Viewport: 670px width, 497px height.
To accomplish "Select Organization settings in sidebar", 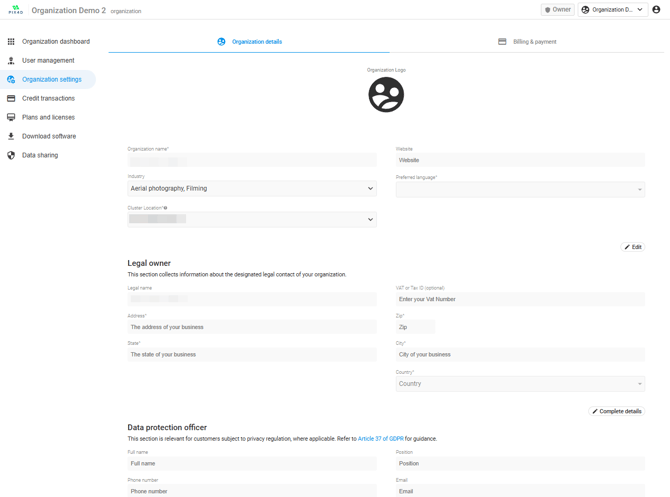I will (x=48, y=79).
